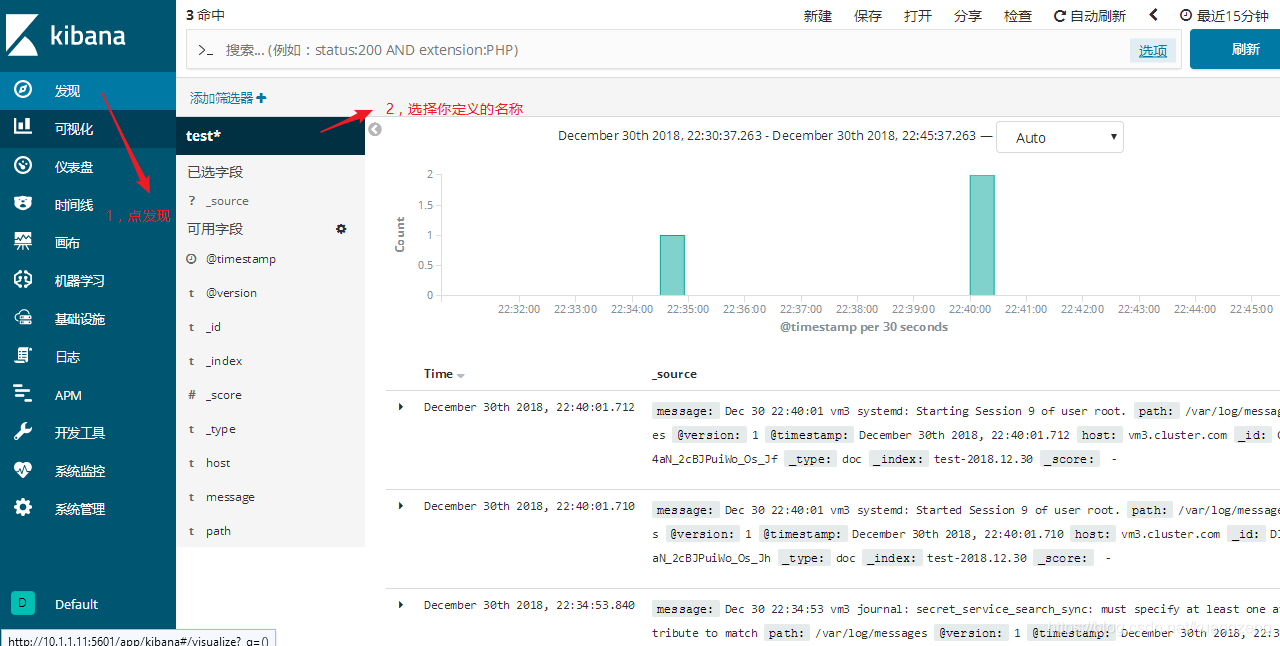
Task: Open the Auto interval dropdown
Action: coord(1060,137)
